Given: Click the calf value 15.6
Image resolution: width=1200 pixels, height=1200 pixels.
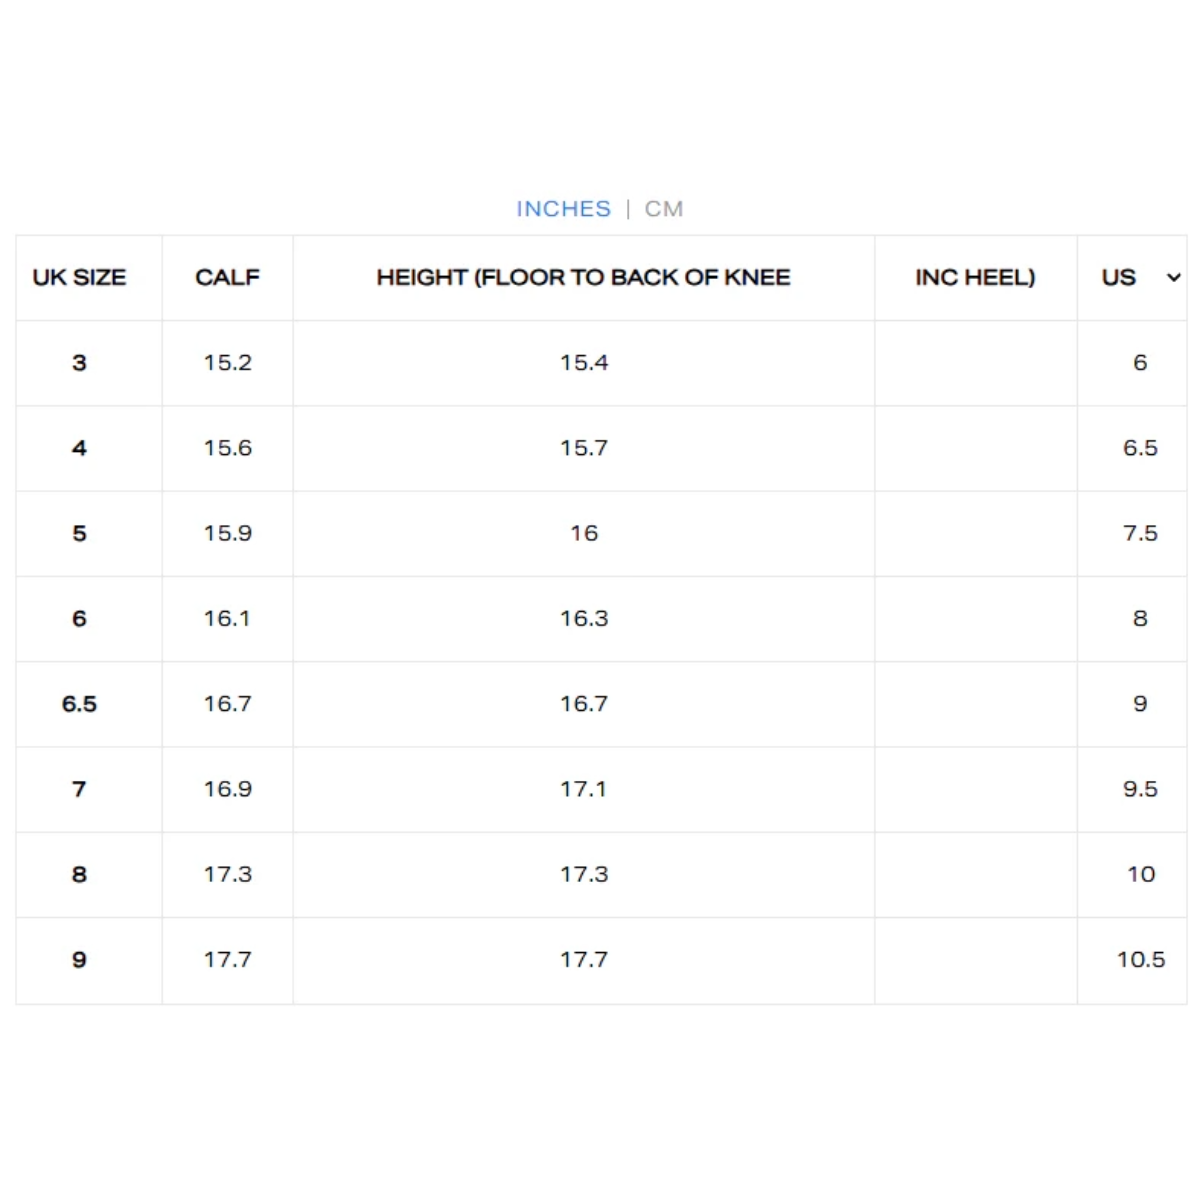Looking at the screenshot, I should (x=228, y=448).
